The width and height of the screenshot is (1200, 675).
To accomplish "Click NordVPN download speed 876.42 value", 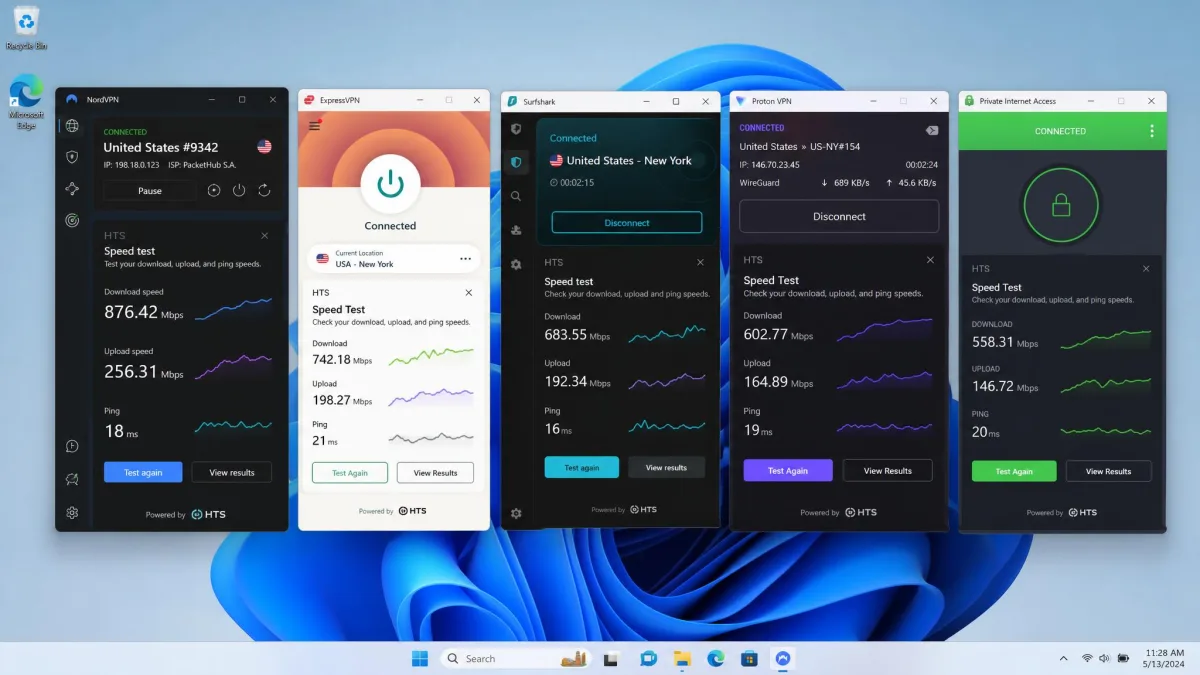I will (x=131, y=312).
